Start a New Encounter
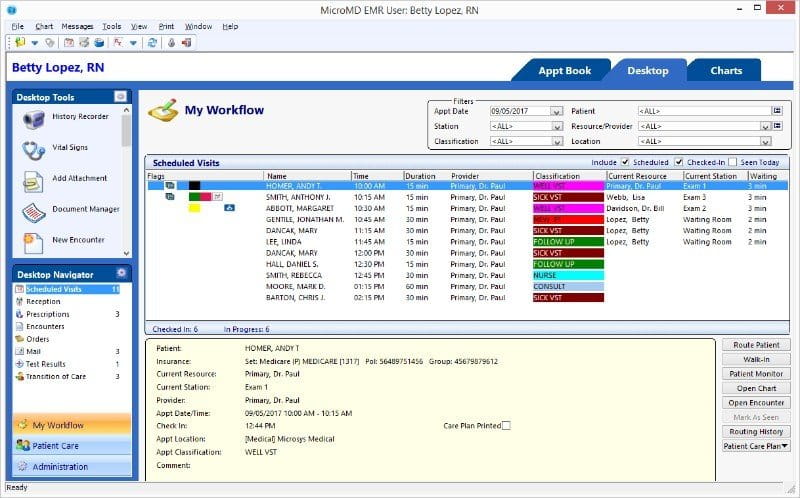Viewport: 800px width, 498px height. (63, 241)
